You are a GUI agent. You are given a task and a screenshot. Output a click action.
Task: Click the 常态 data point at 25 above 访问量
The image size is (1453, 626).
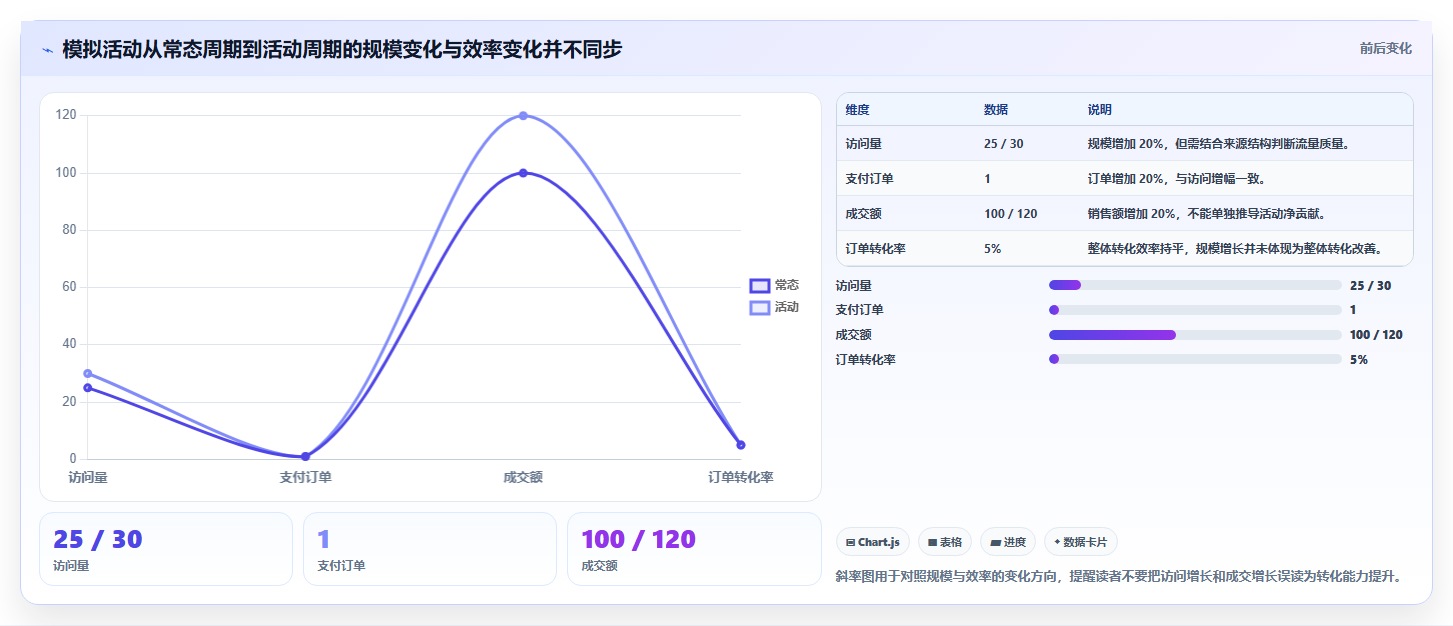(x=88, y=388)
